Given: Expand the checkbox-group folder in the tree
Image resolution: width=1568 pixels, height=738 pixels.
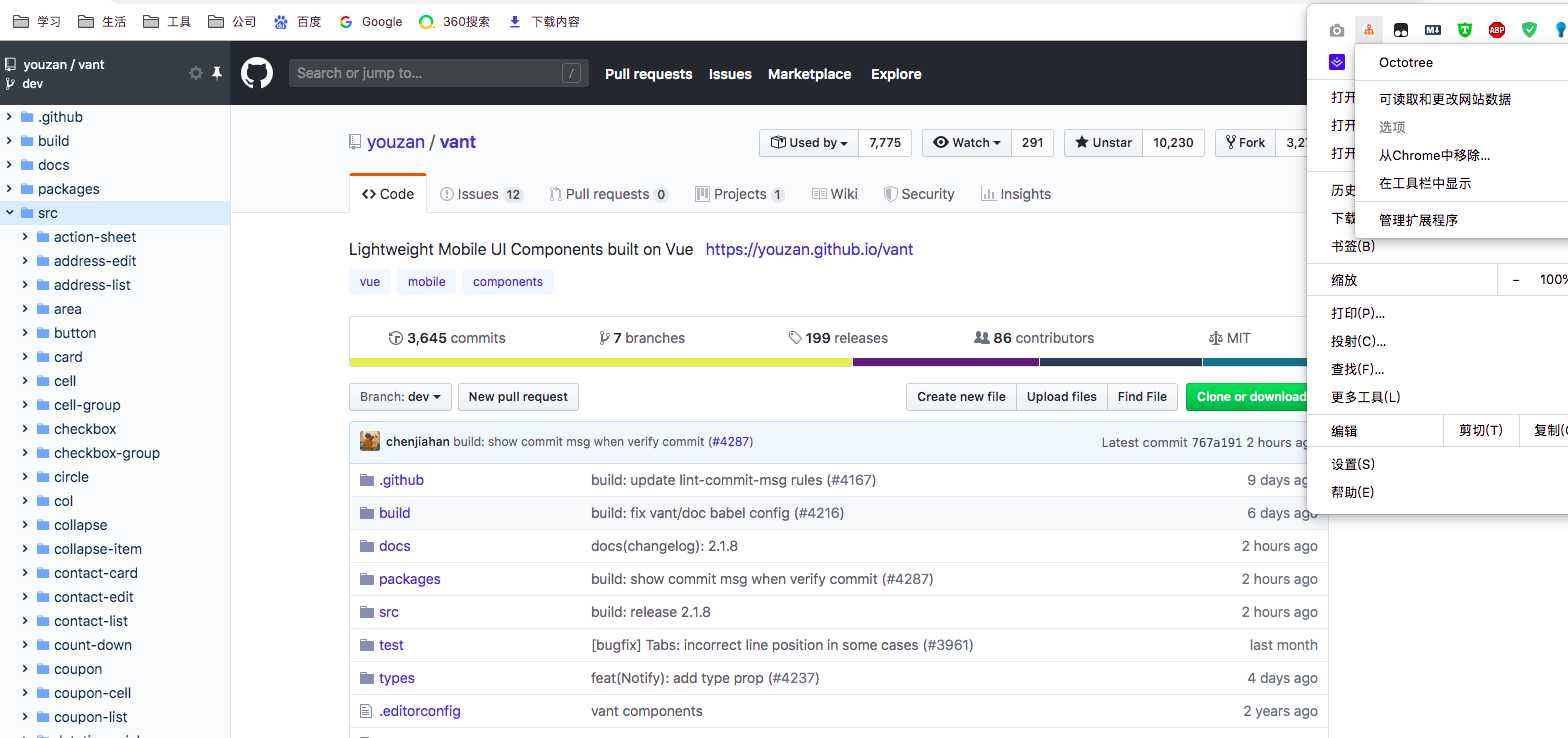Looking at the screenshot, I should 27,453.
